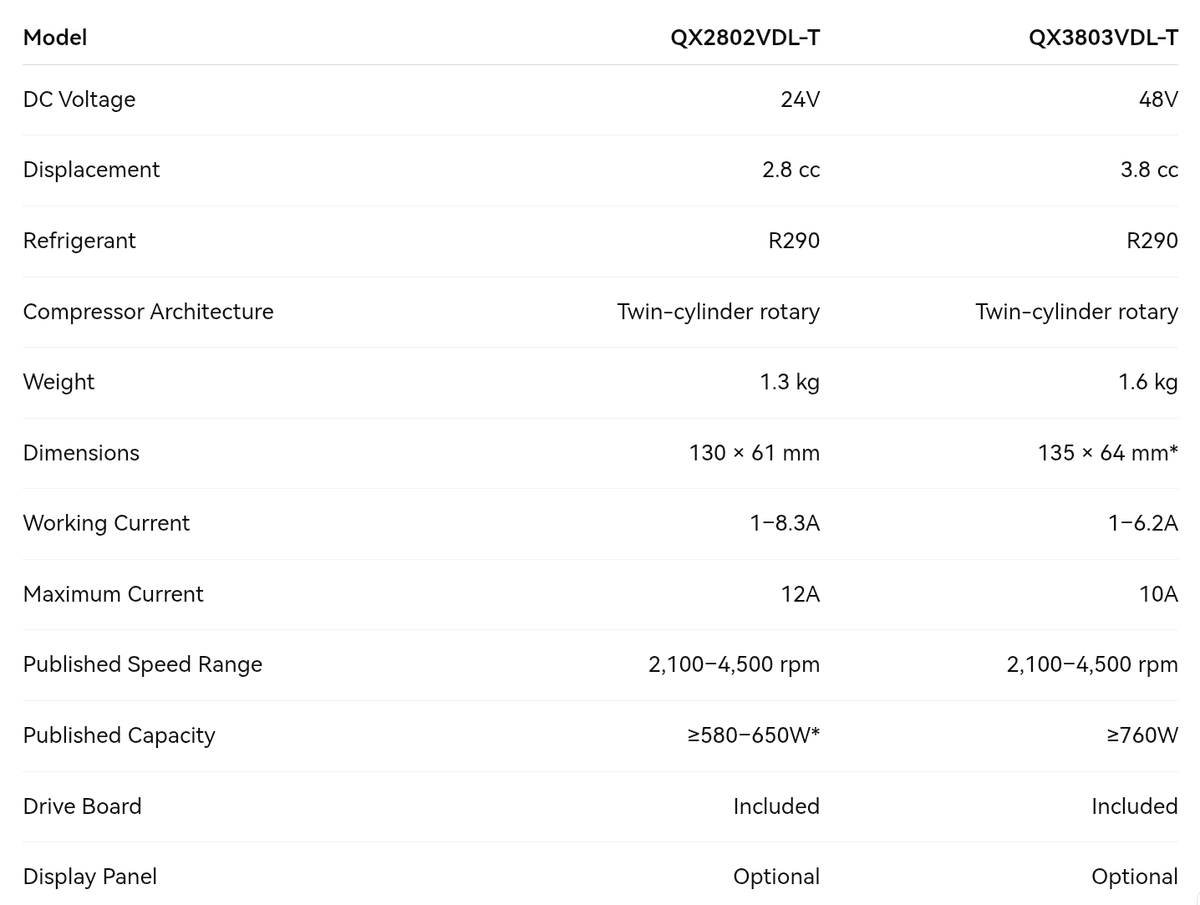Click the Displacement row label
The image size is (1200, 905).
(91, 170)
